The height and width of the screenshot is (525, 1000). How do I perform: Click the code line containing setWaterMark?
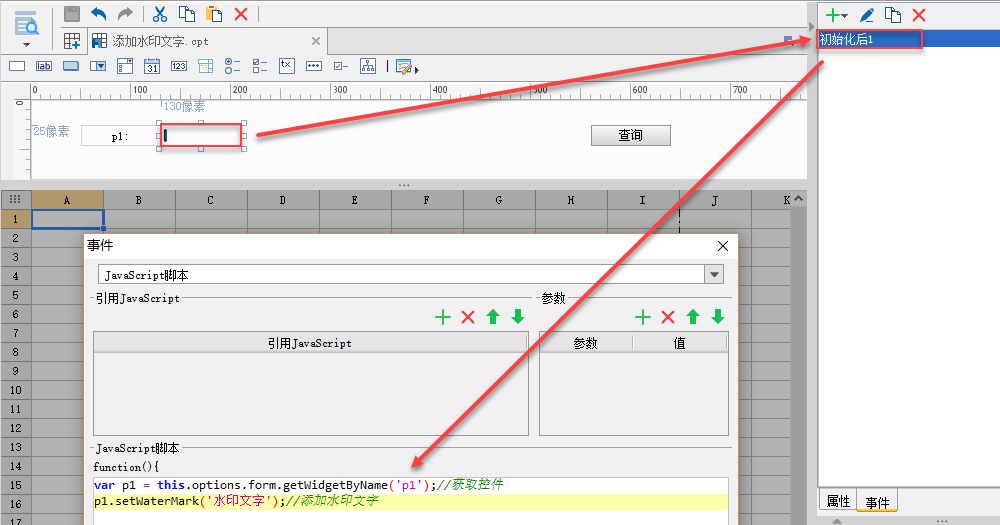(411, 501)
